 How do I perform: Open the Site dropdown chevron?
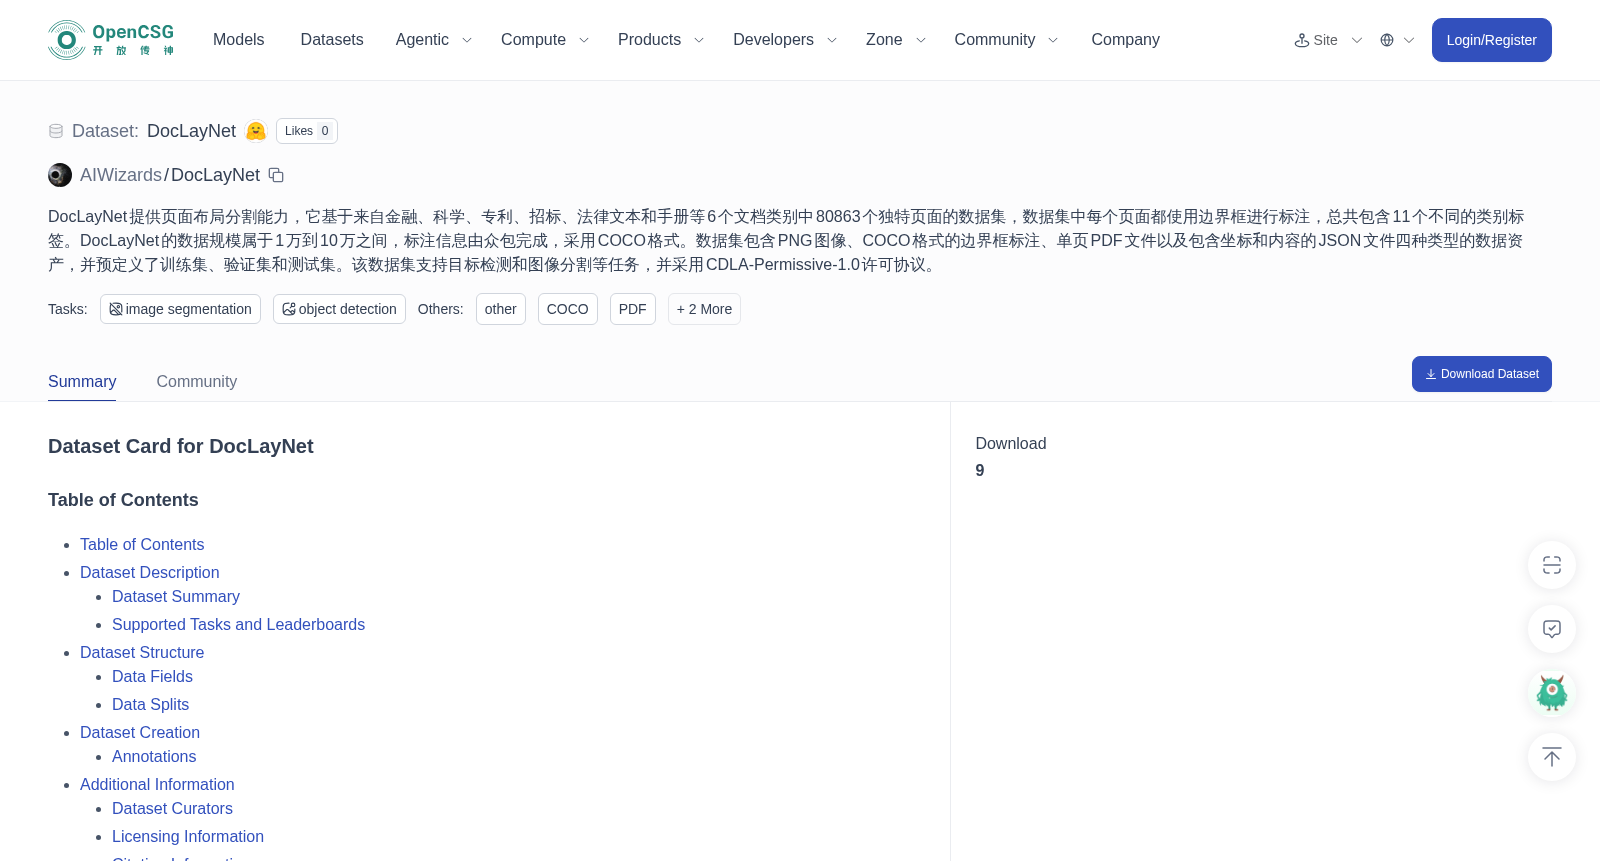click(1357, 40)
